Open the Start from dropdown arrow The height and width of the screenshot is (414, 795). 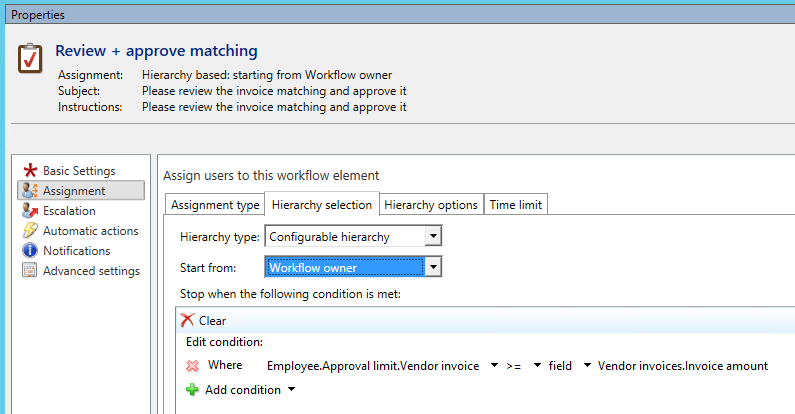432,267
